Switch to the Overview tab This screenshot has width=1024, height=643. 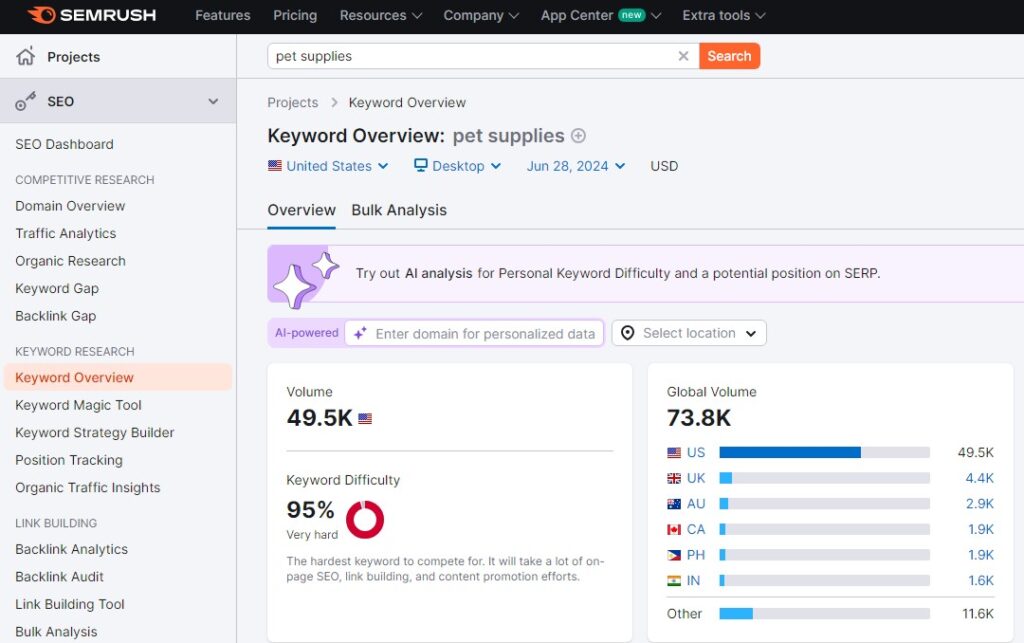tap(301, 210)
